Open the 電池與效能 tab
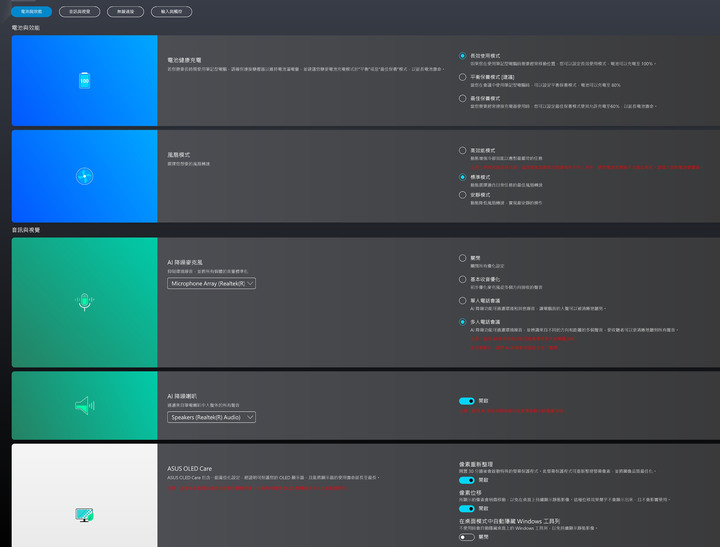Viewport: 720px width, 547px height. 31,11
